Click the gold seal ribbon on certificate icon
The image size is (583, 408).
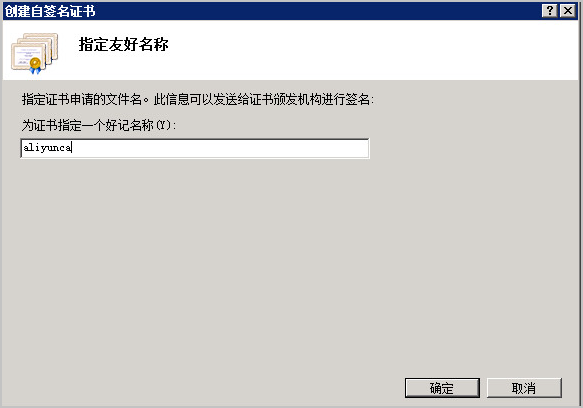coord(35,65)
